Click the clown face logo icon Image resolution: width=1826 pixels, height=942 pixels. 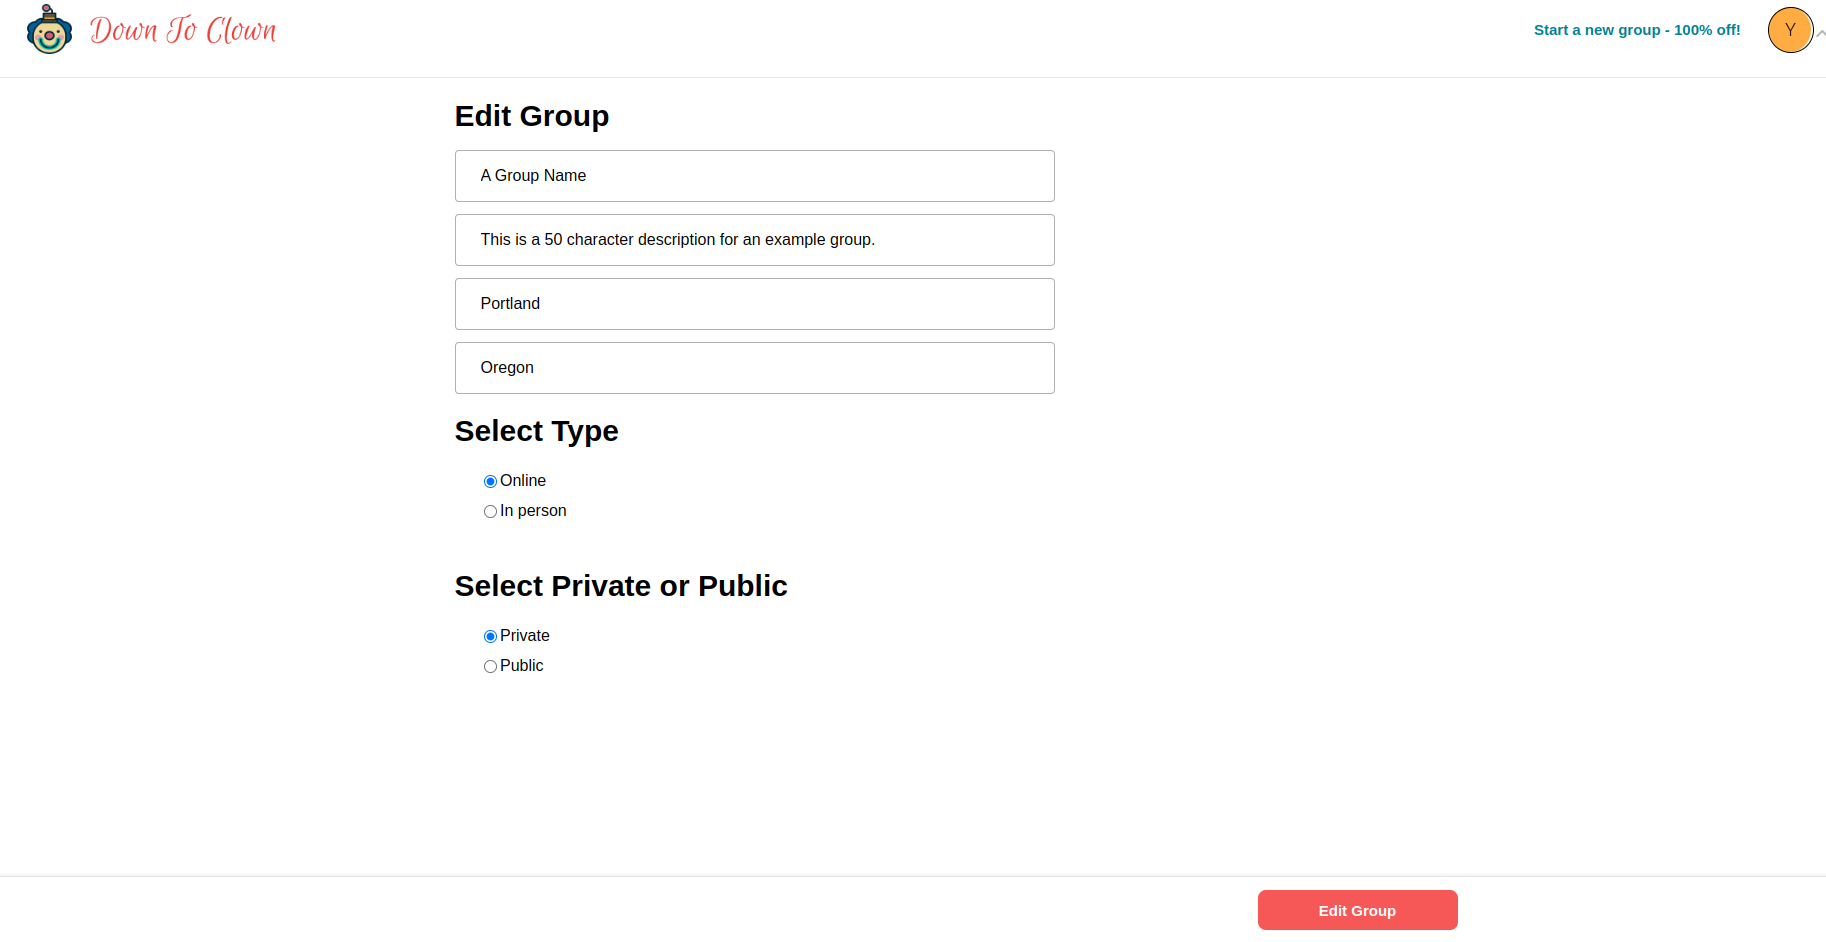pyautogui.click(x=48, y=30)
